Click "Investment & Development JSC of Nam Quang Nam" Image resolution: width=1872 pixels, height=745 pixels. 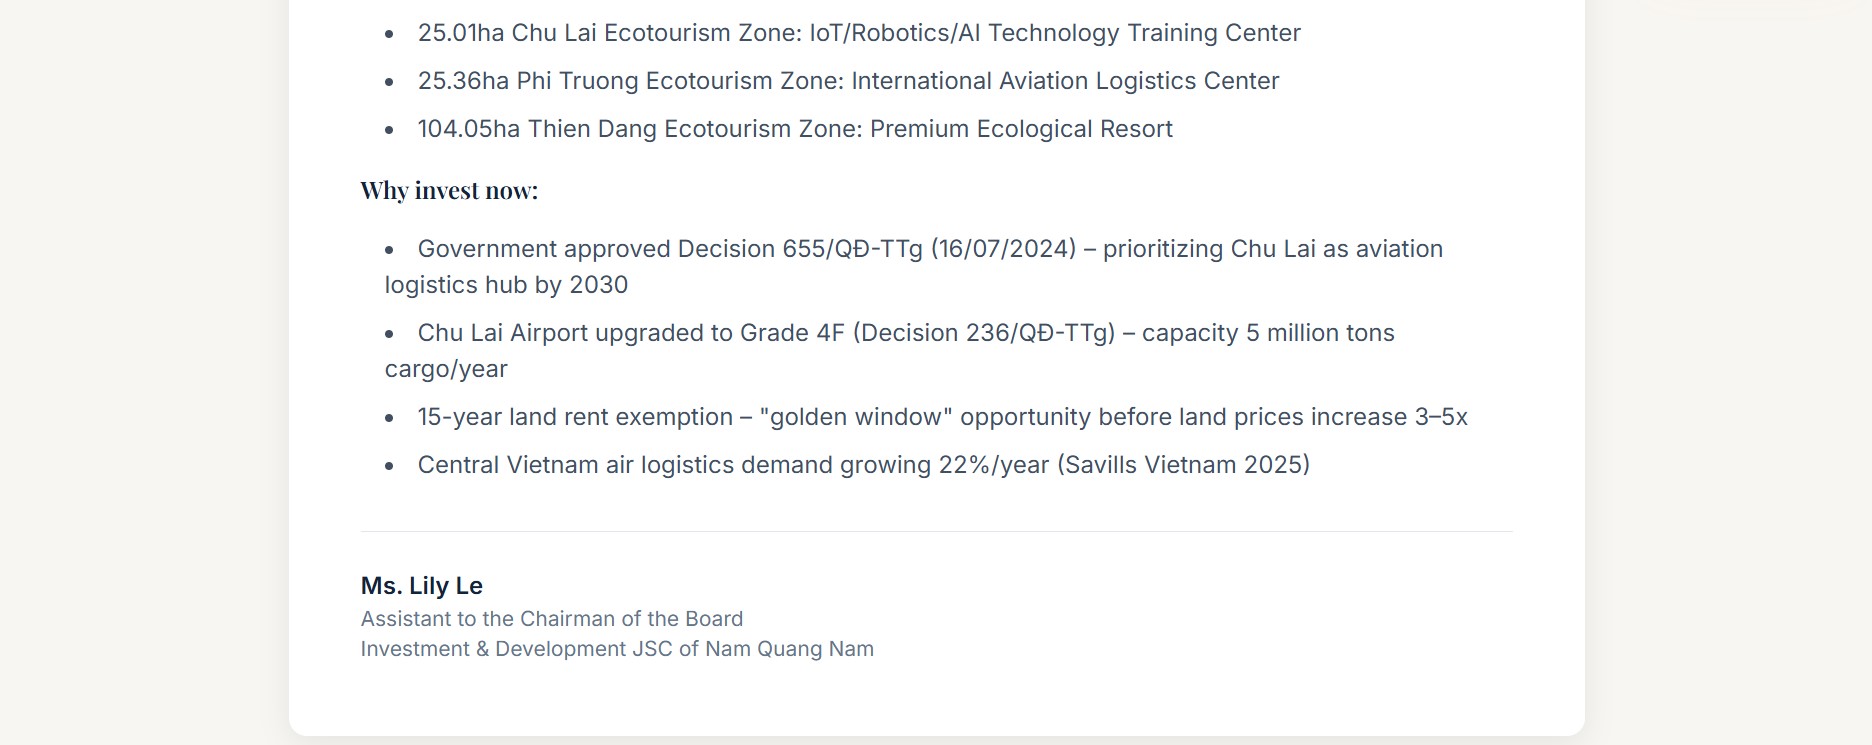click(x=617, y=649)
